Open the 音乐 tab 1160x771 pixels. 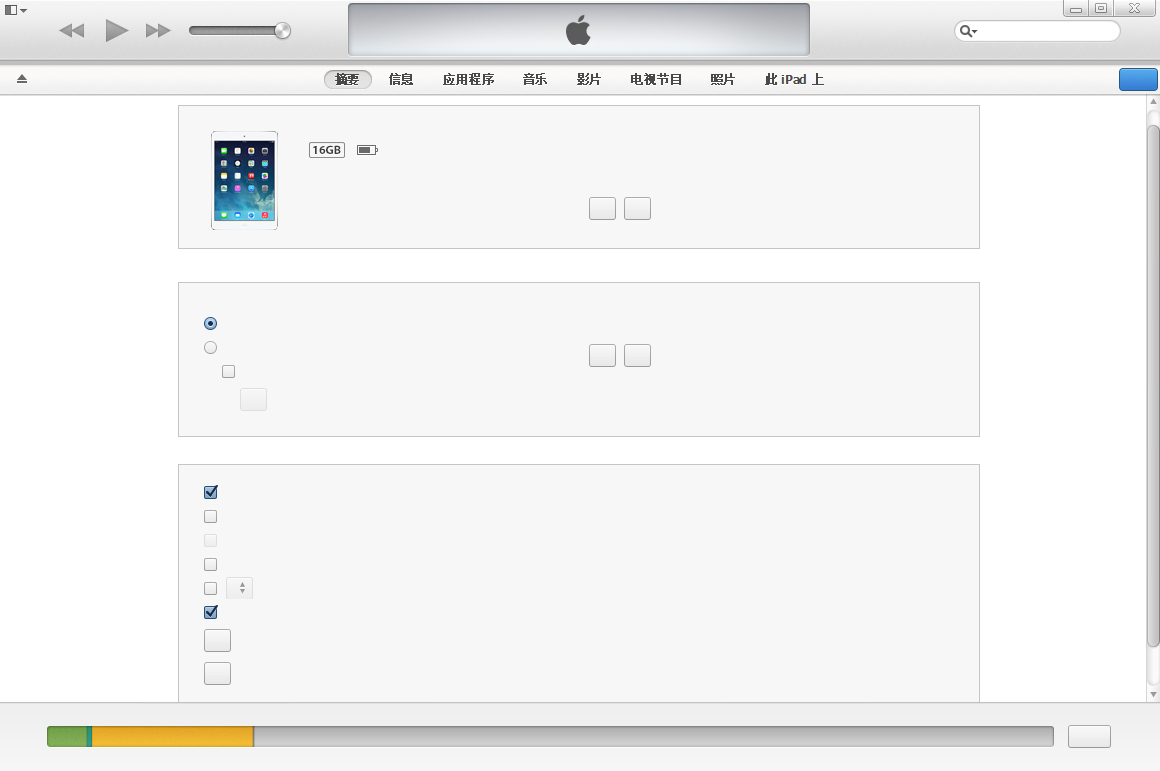coord(534,79)
